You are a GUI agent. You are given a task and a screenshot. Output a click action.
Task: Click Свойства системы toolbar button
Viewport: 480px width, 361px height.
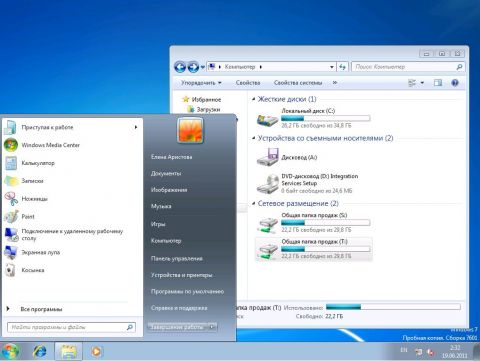click(298, 83)
